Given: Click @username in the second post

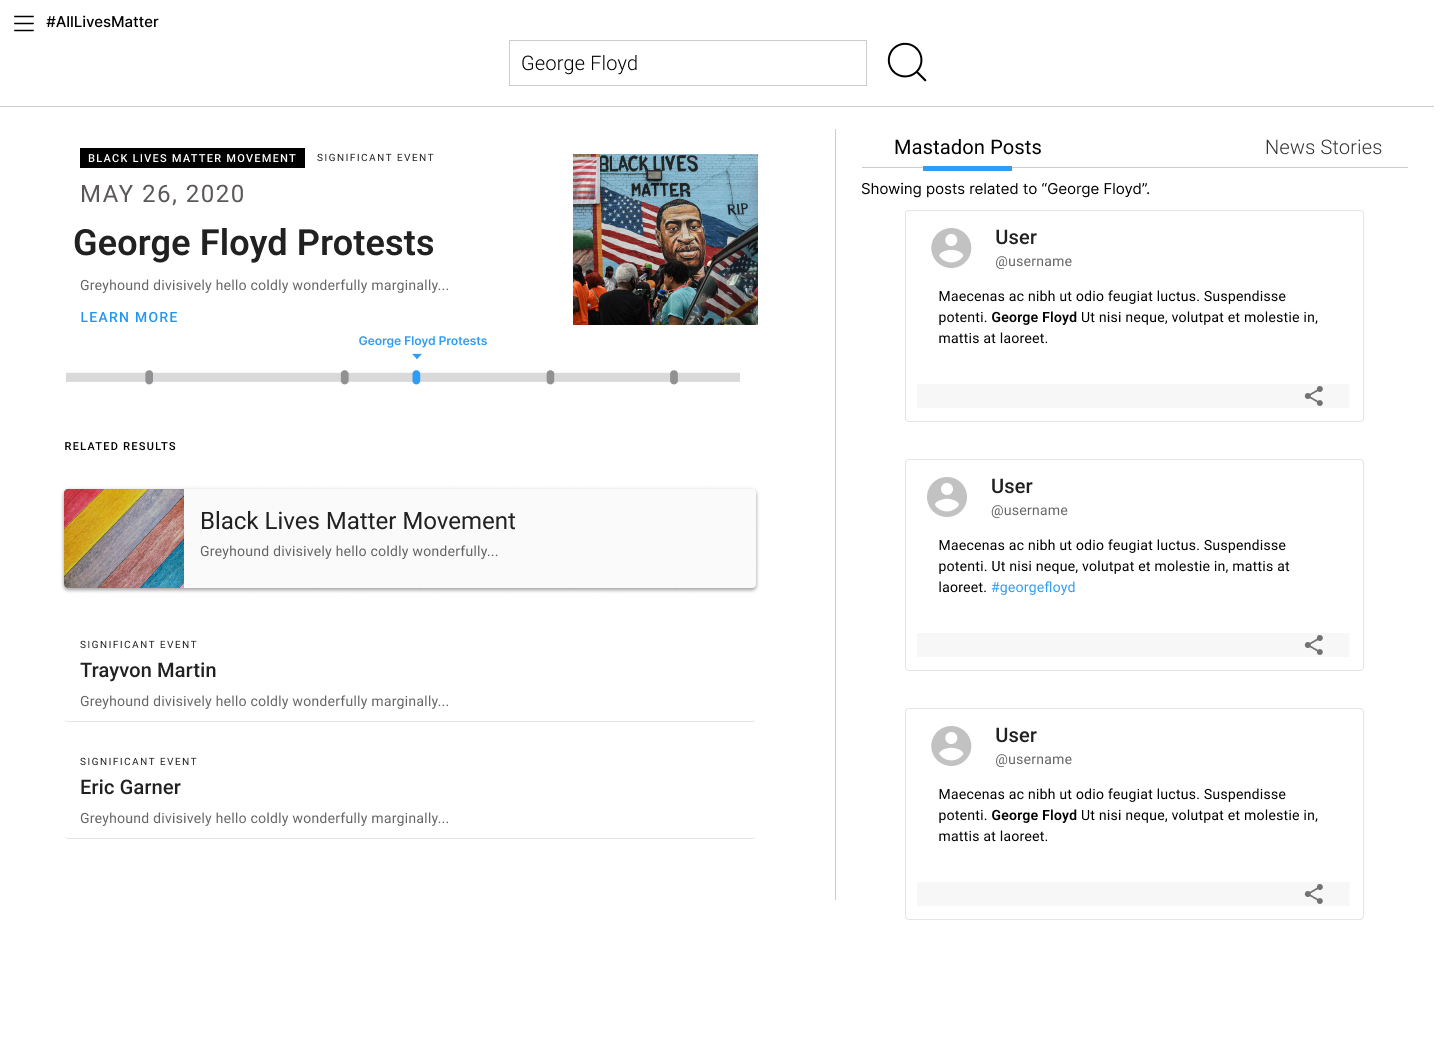Looking at the screenshot, I should (1029, 511).
